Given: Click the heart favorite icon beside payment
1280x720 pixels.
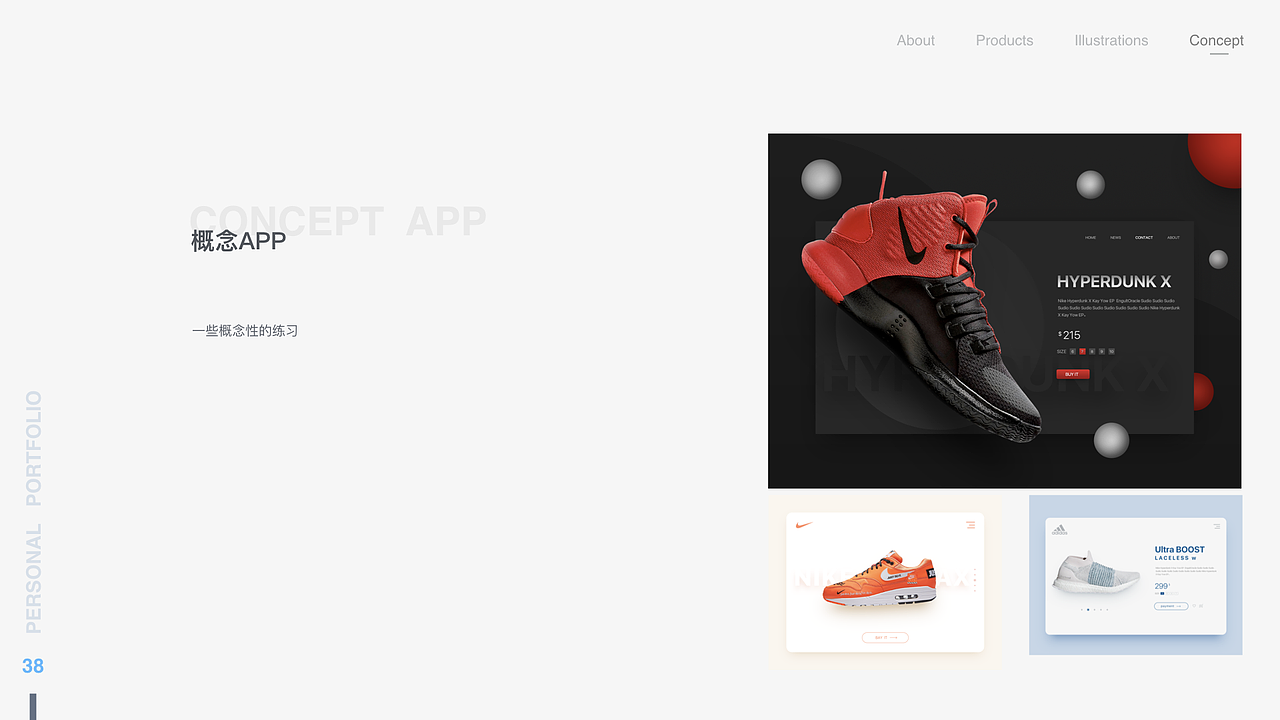Looking at the screenshot, I should tap(1194, 606).
